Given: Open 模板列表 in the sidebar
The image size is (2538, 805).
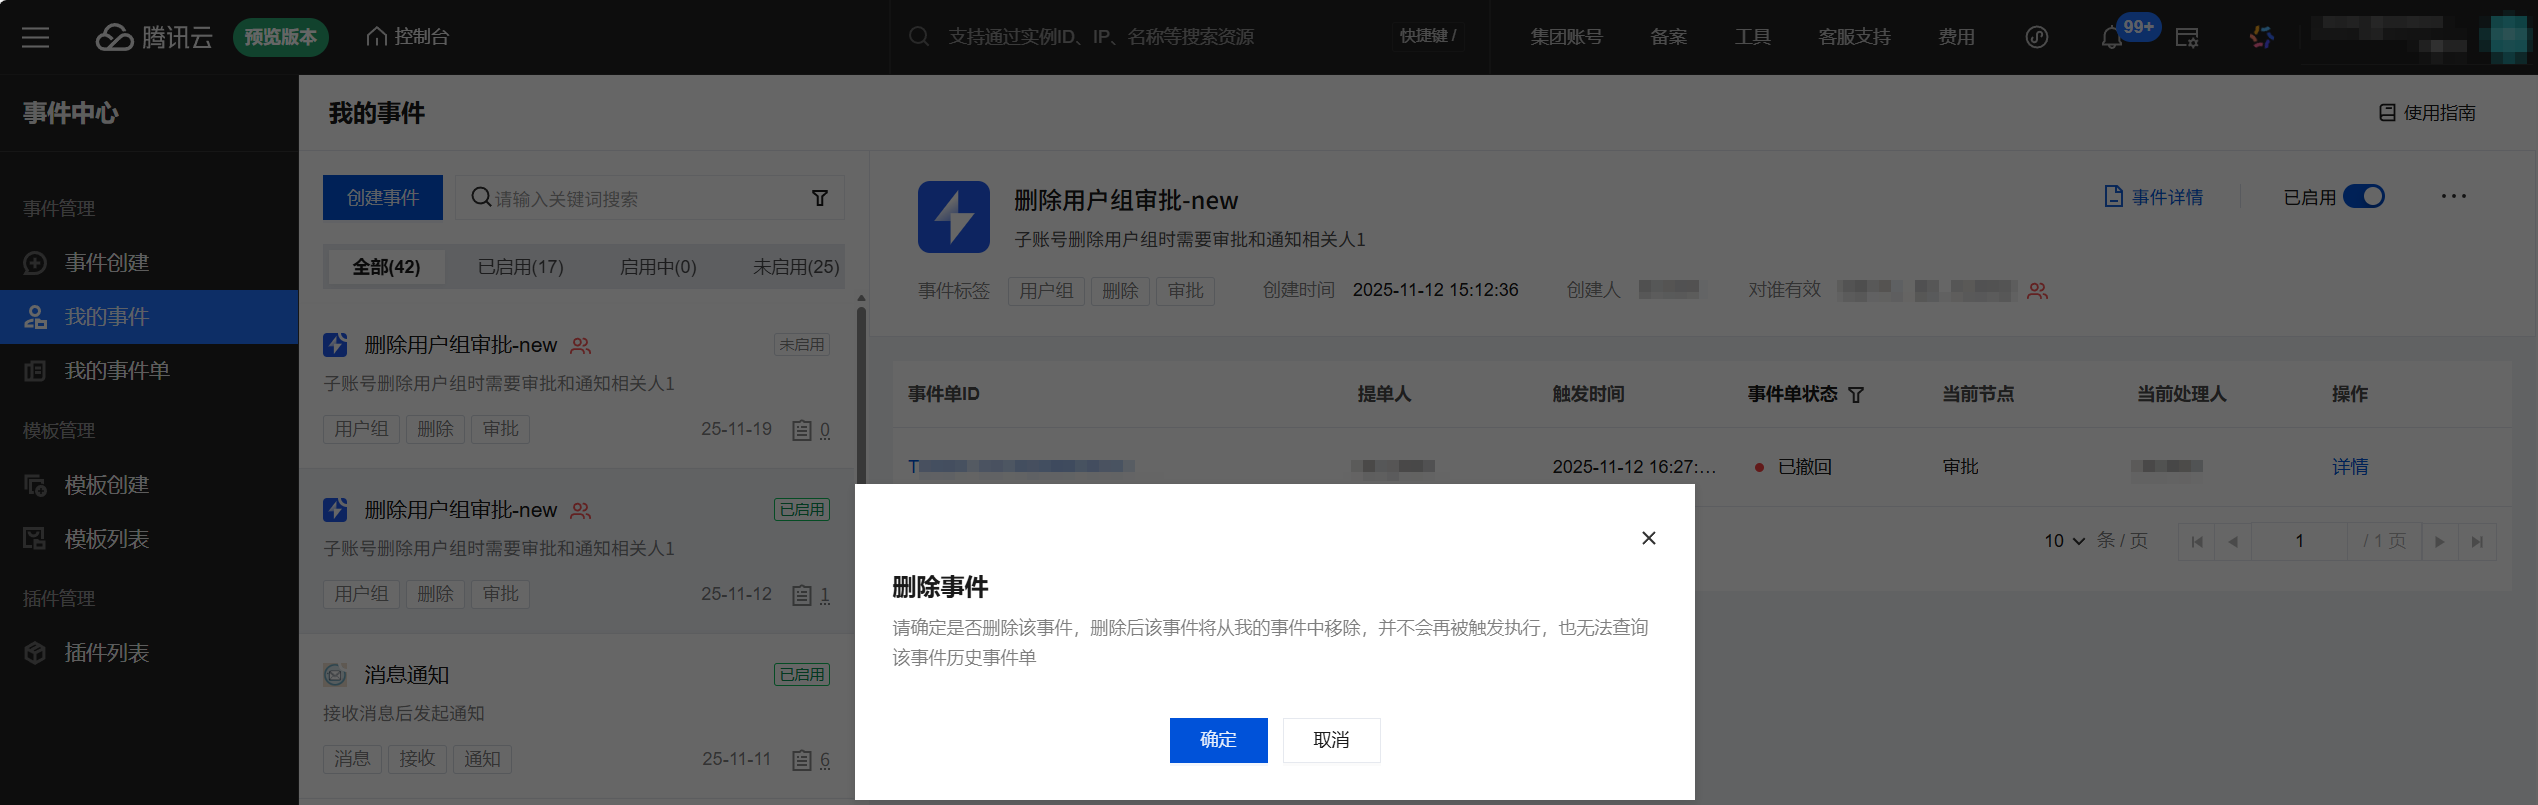Looking at the screenshot, I should point(150,539).
